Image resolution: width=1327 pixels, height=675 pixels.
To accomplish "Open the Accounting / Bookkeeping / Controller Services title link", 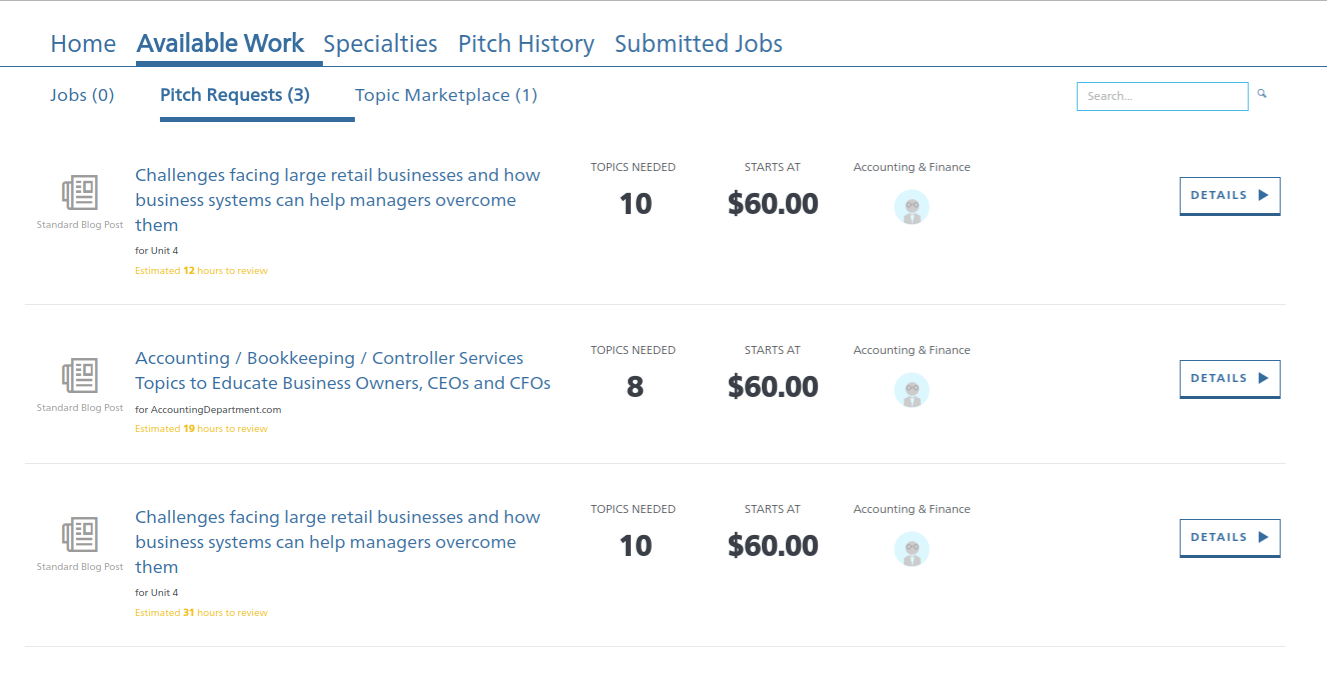I will (343, 370).
